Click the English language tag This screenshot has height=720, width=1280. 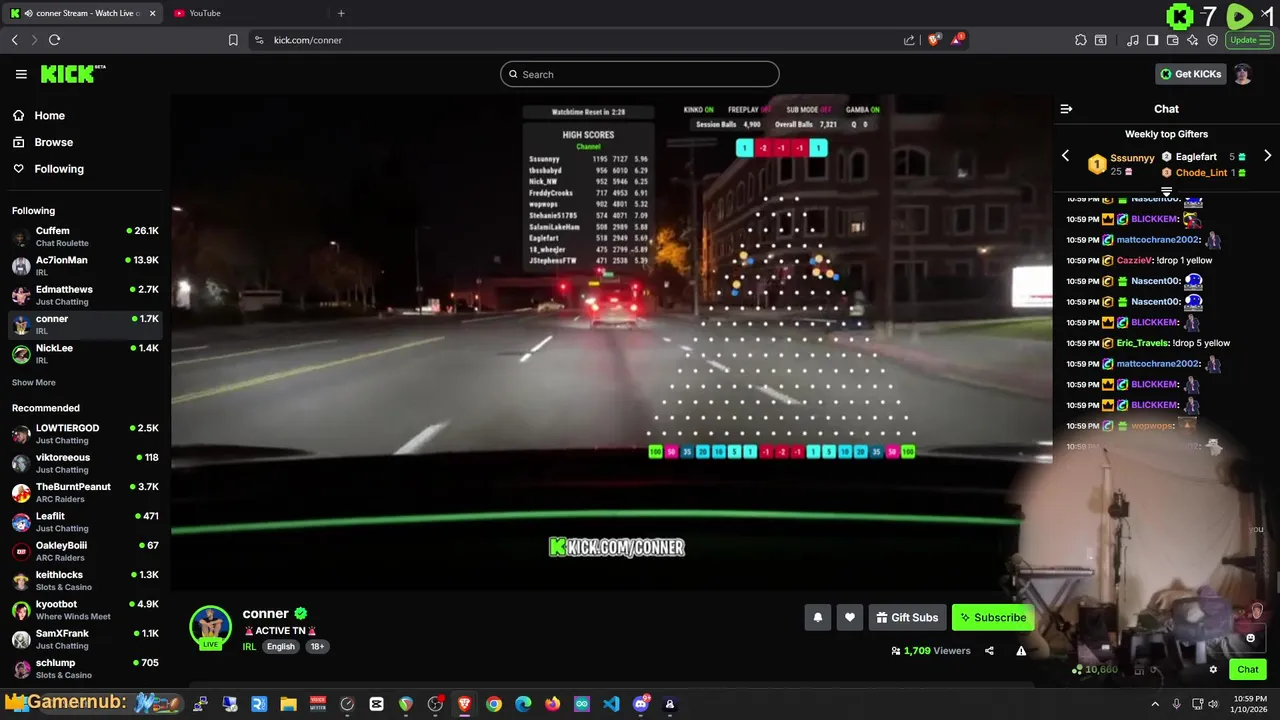pyautogui.click(x=281, y=647)
